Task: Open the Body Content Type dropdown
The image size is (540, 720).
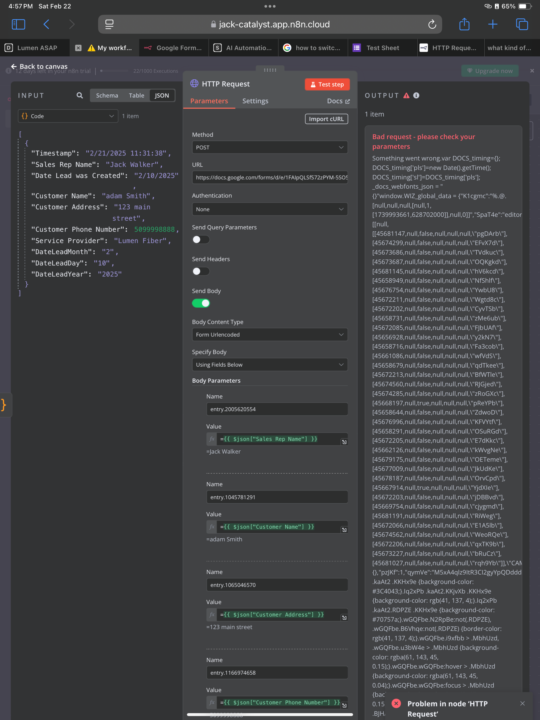Action: click(270, 334)
